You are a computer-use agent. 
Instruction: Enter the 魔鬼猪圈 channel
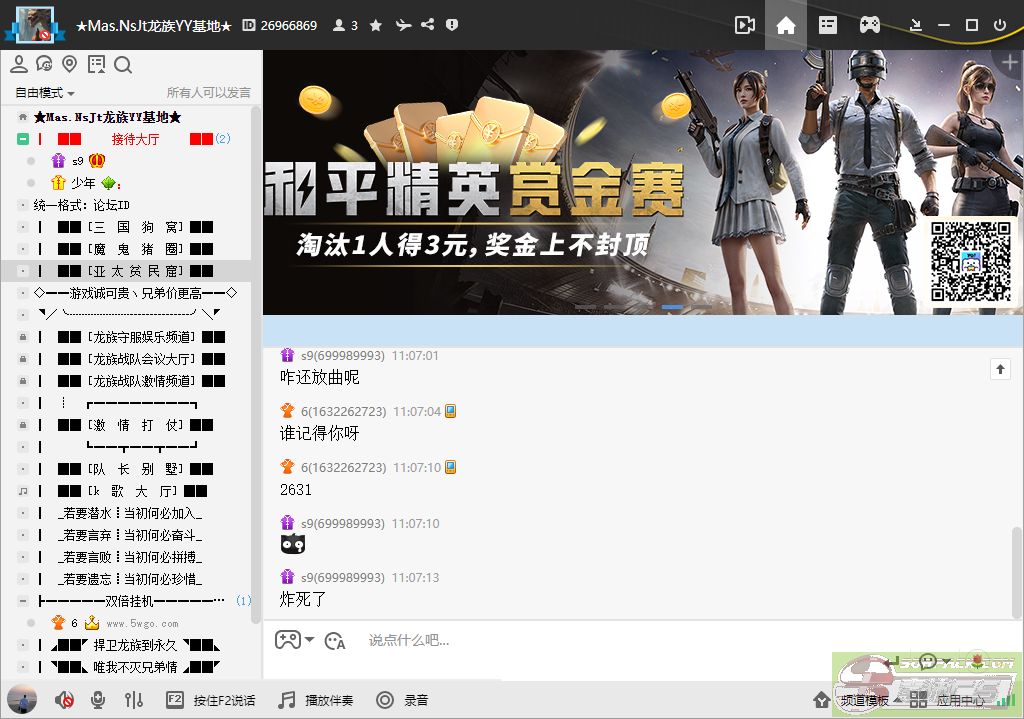pyautogui.click(x=135, y=249)
